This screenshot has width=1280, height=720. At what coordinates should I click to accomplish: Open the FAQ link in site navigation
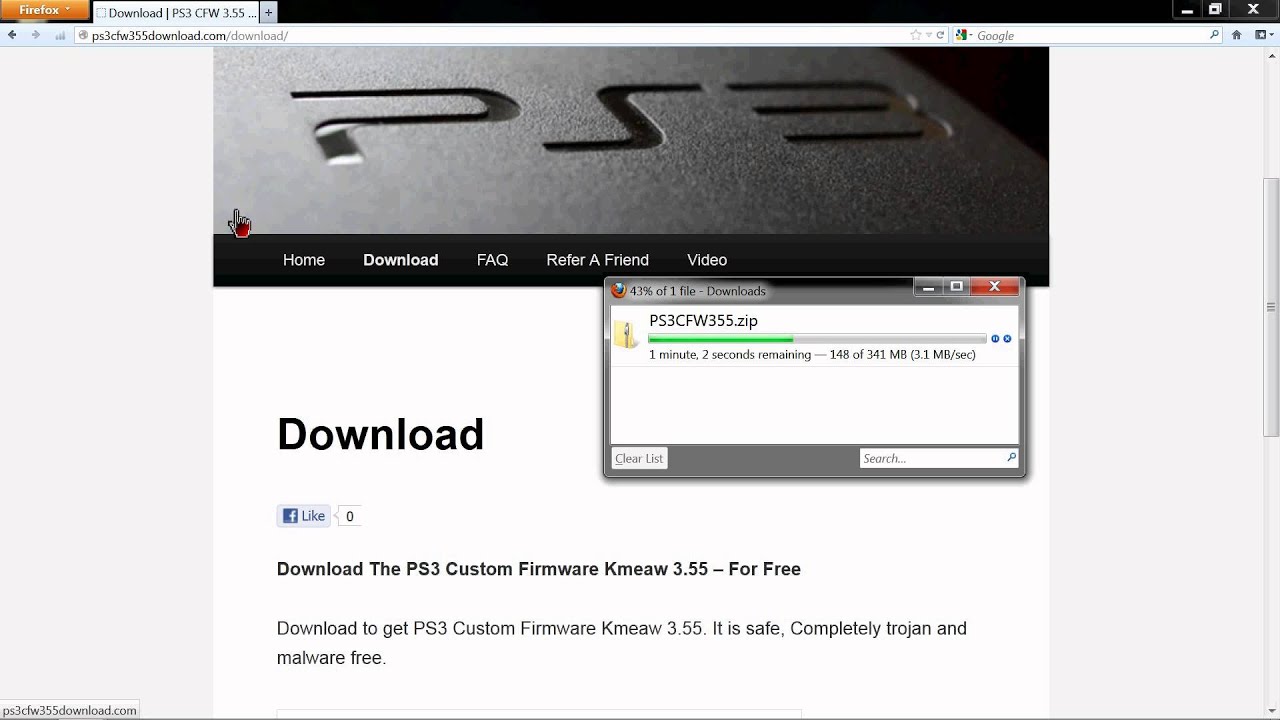point(492,260)
